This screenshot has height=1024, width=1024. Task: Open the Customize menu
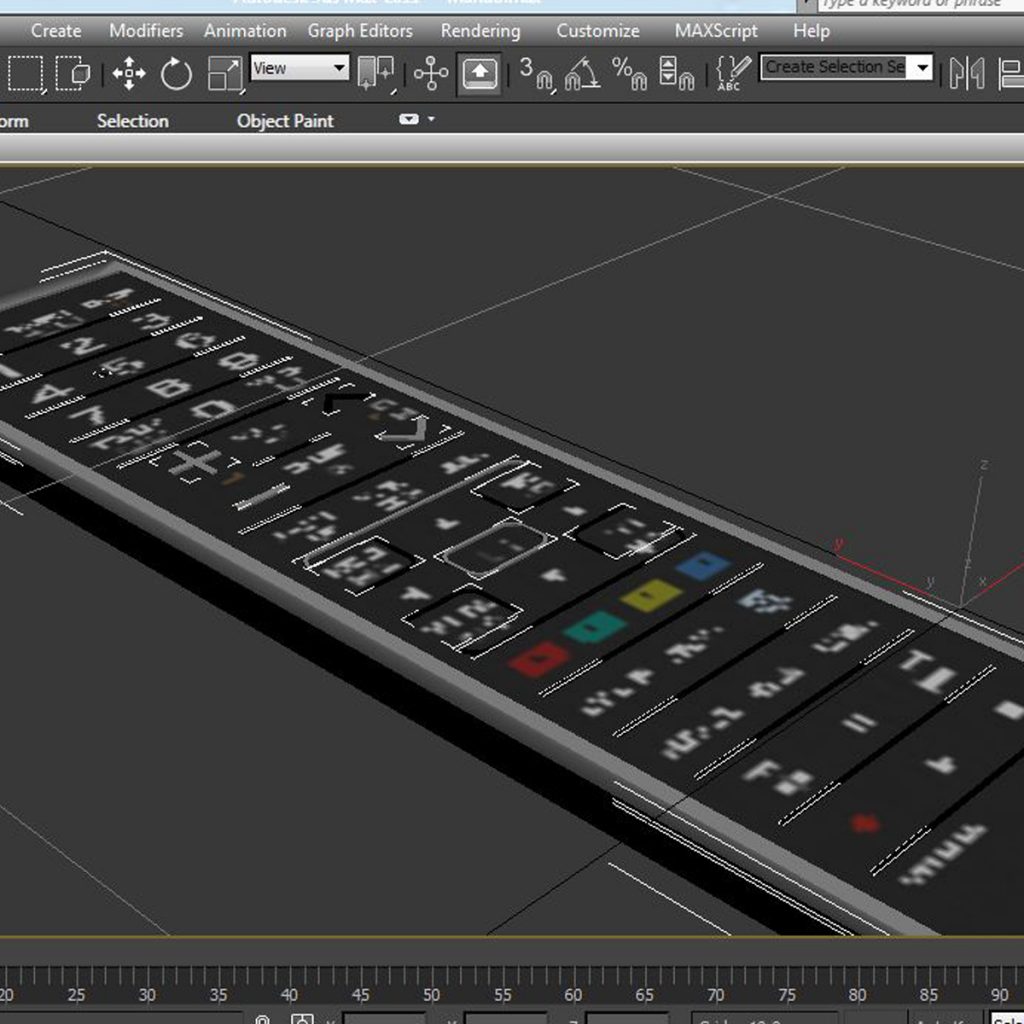click(x=597, y=31)
